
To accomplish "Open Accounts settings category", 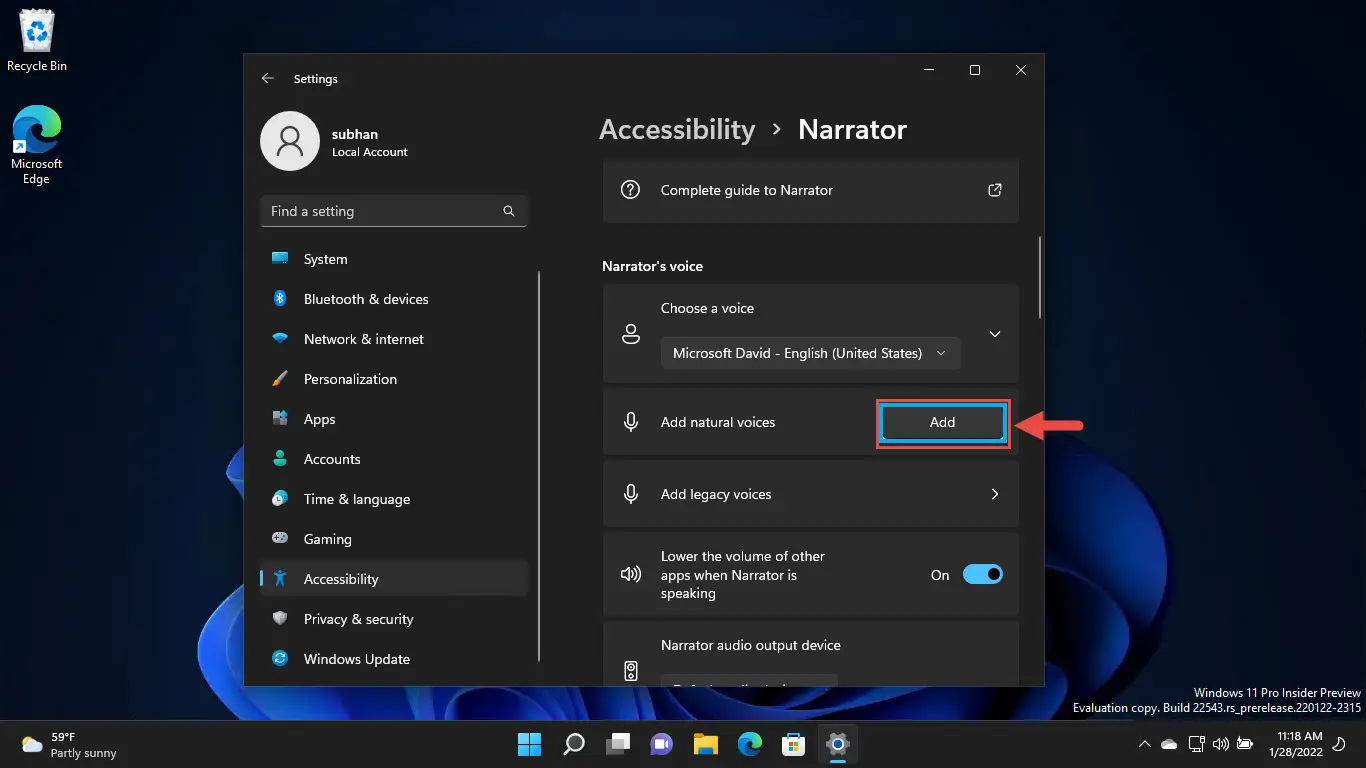I will (x=394, y=459).
